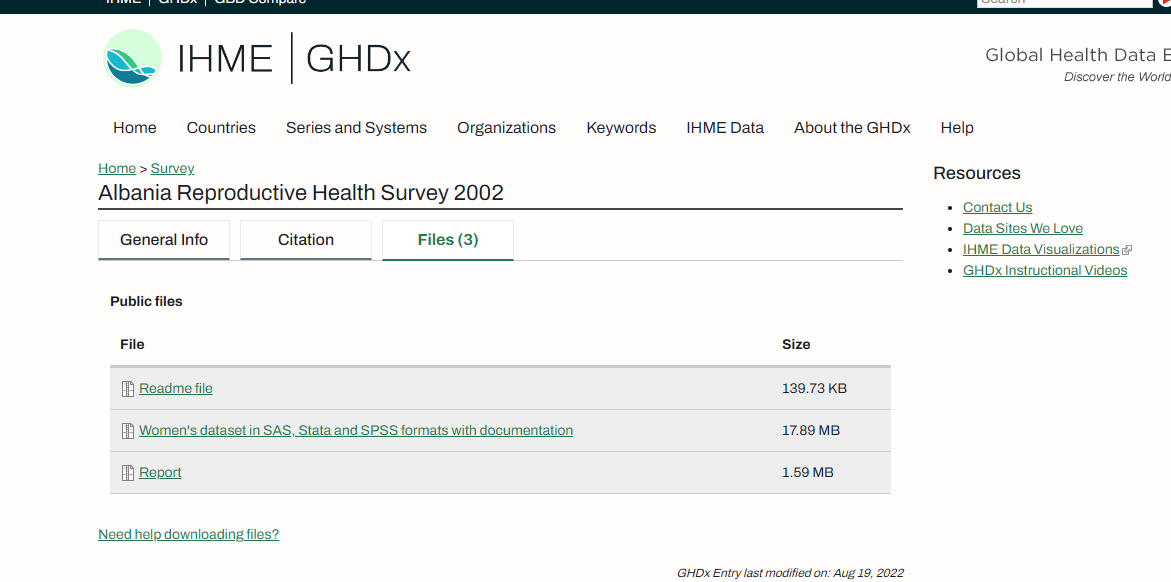The height and width of the screenshot is (582, 1171).
Task: Click the 1.59 MB size cell
Action: pyautogui.click(x=808, y=472)
